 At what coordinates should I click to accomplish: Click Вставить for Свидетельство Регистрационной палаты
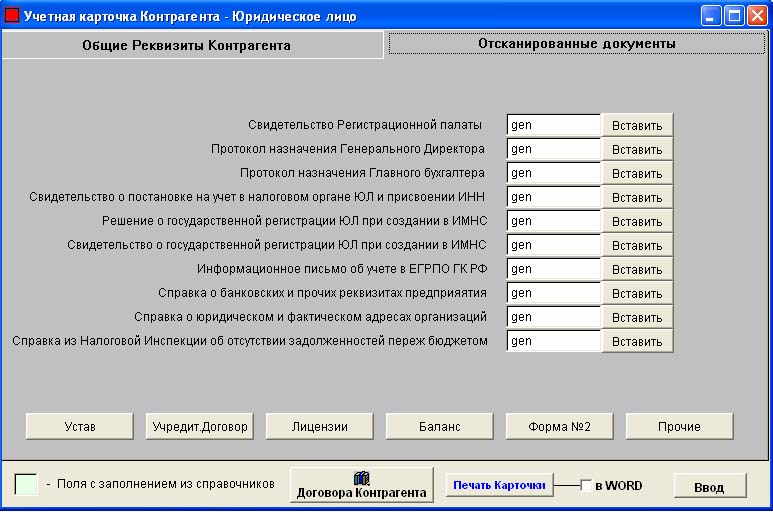(x=637, y=125)
